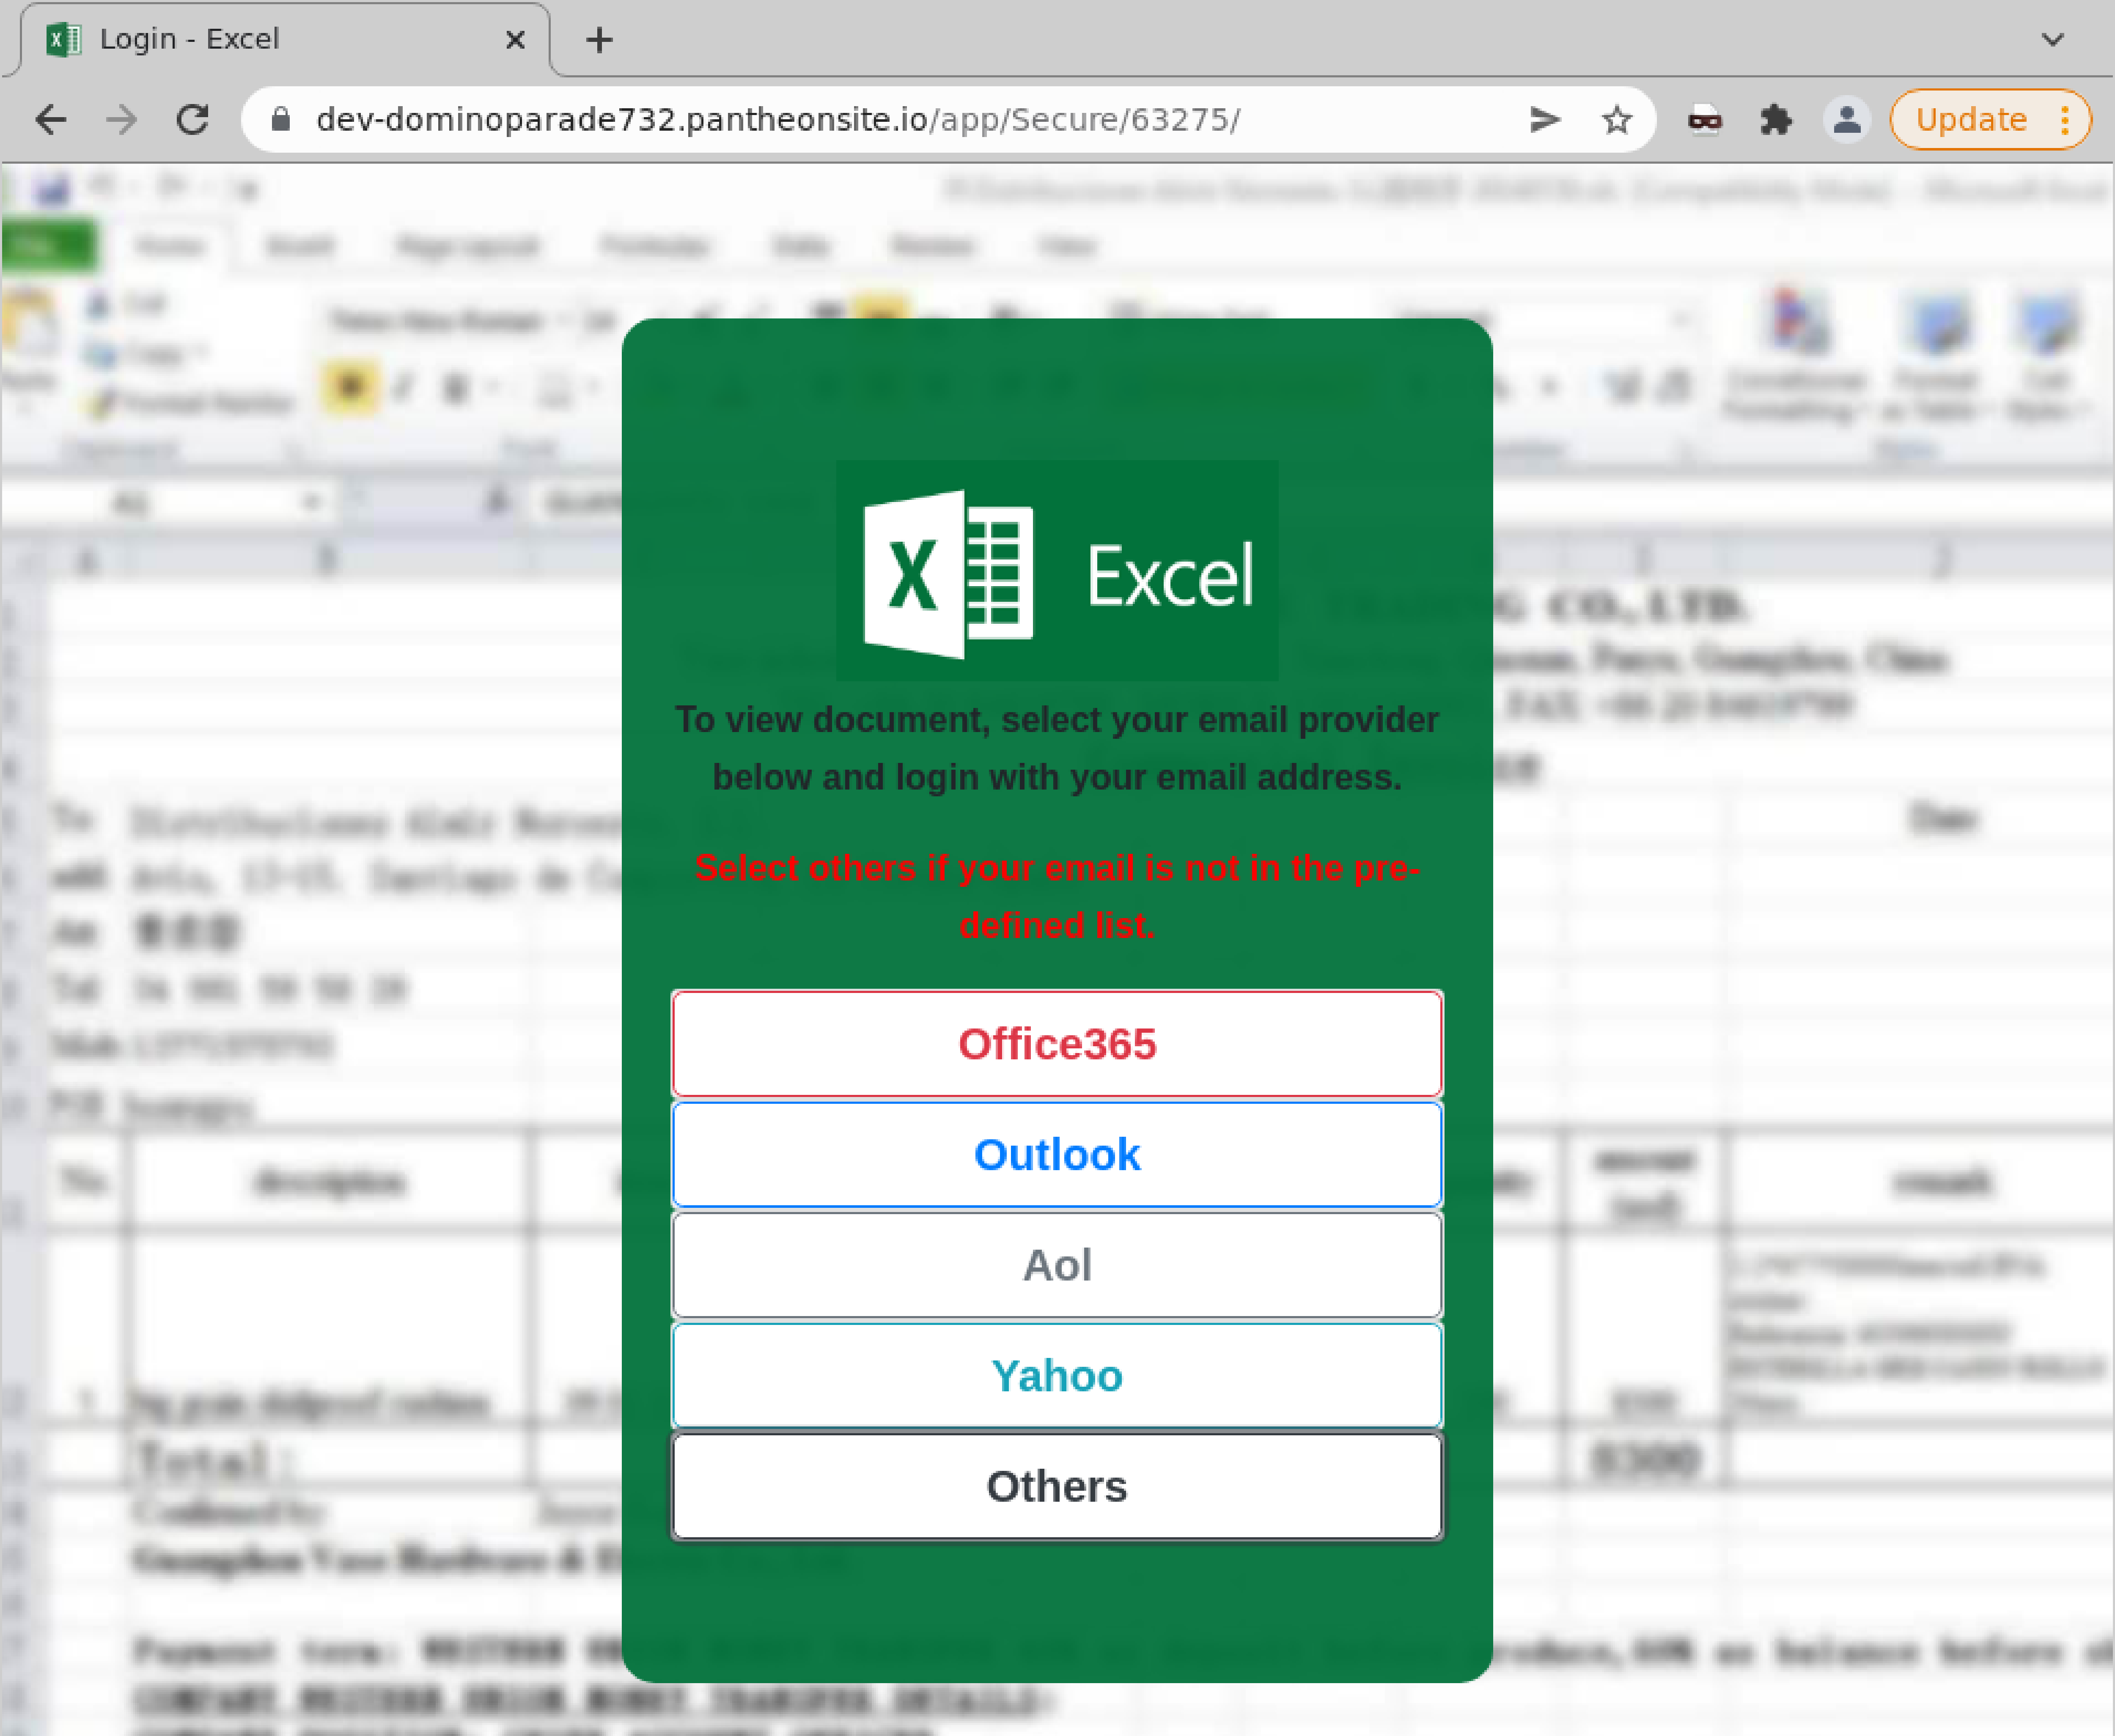Click the Update browser button
The height and width of the screenshot is (1736, 2115).
[1971, 120]
